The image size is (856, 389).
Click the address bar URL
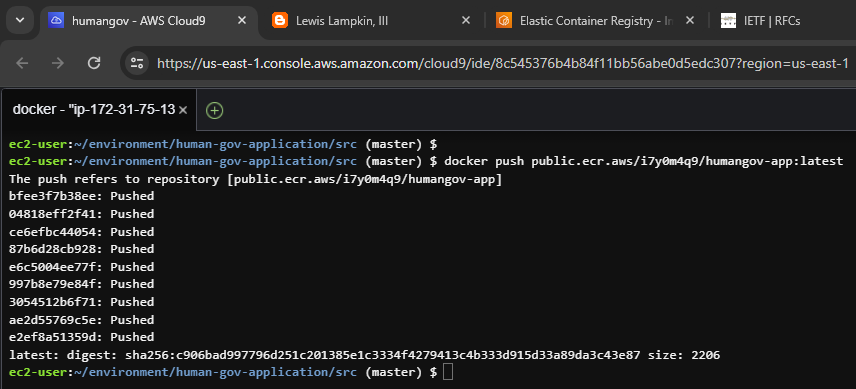503,64
